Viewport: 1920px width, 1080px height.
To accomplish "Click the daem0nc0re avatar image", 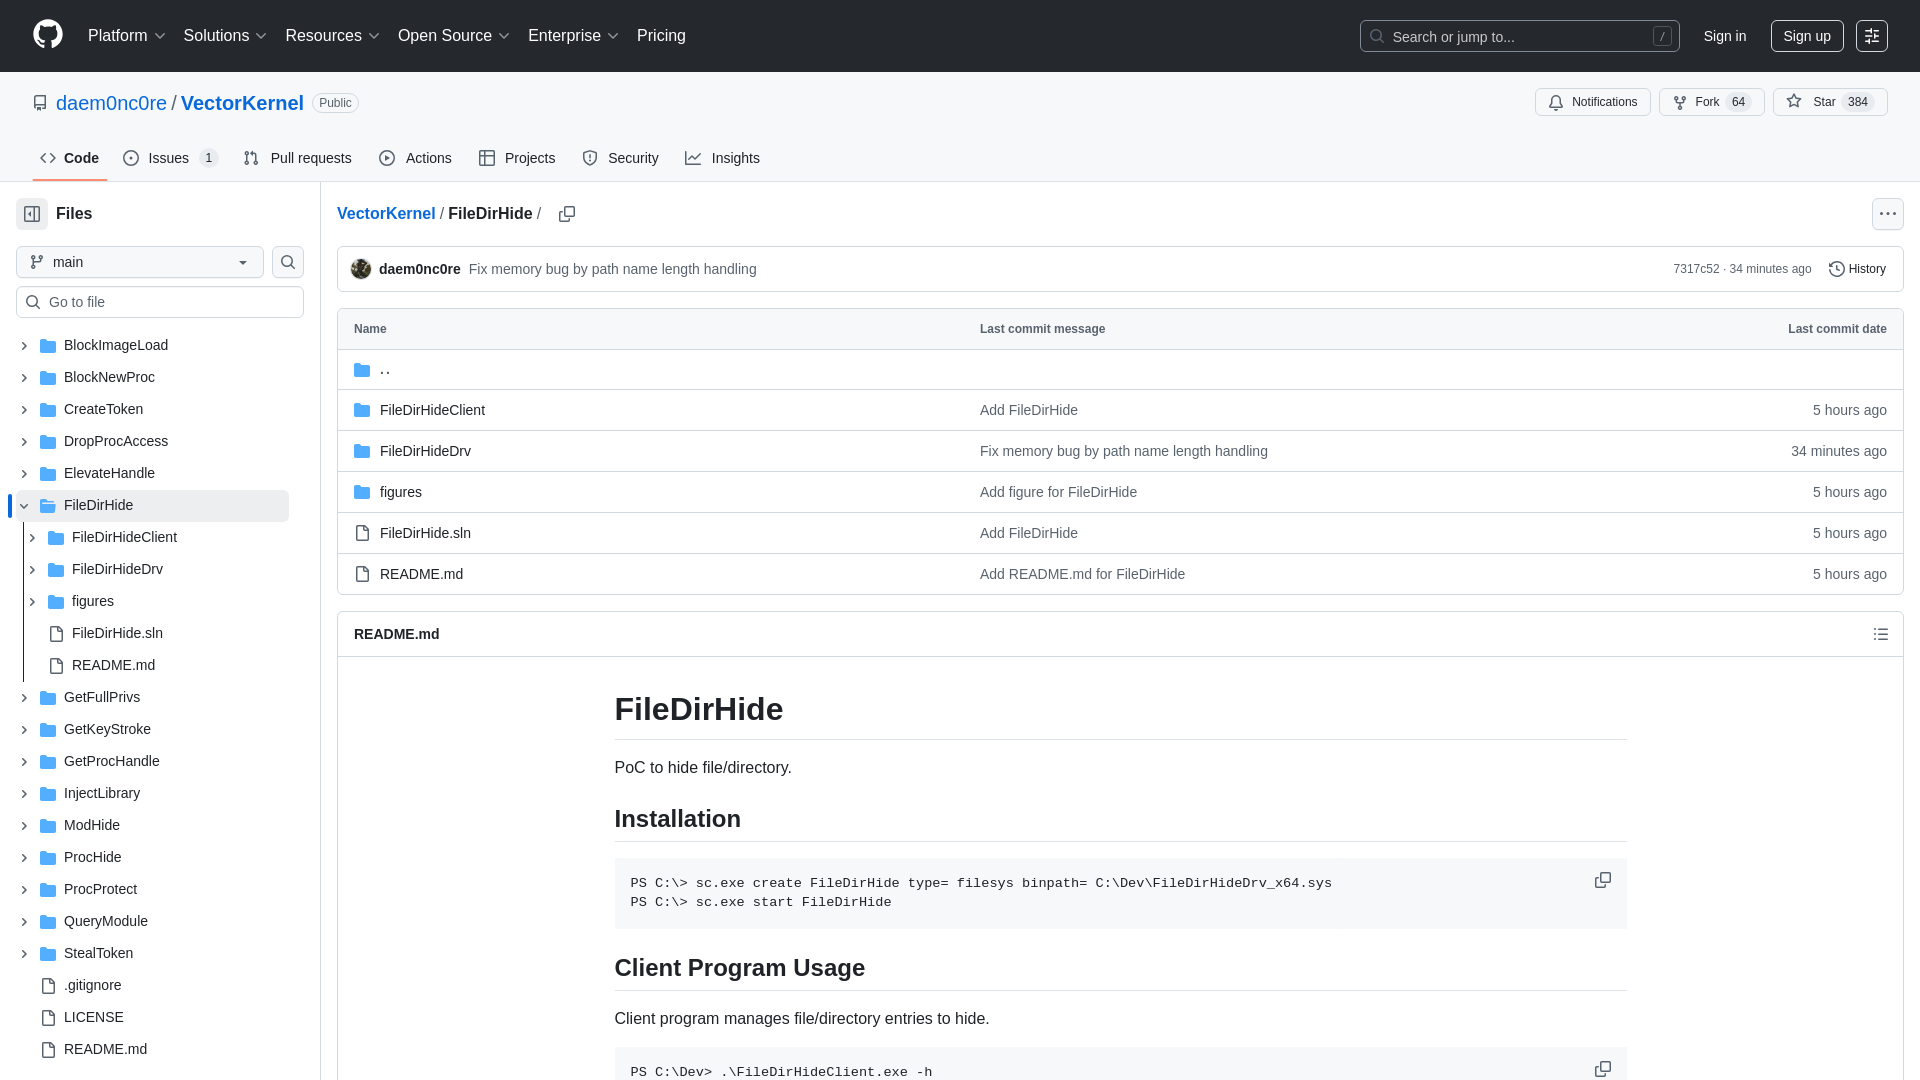I will 361,269.
